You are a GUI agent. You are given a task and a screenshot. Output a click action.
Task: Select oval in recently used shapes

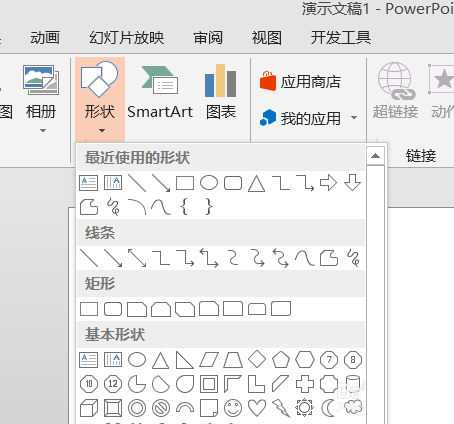coord(209,183)
